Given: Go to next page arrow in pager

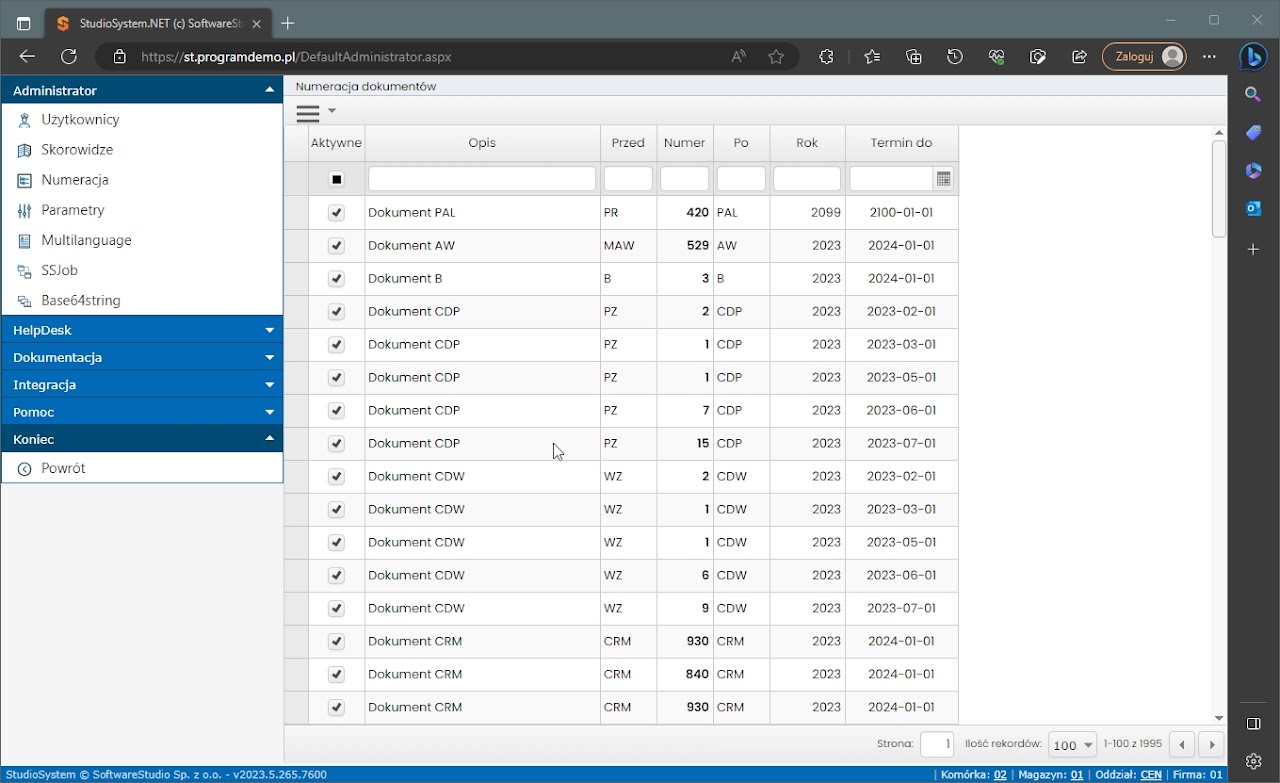Looking at the screenshot, I should 1211,745.
